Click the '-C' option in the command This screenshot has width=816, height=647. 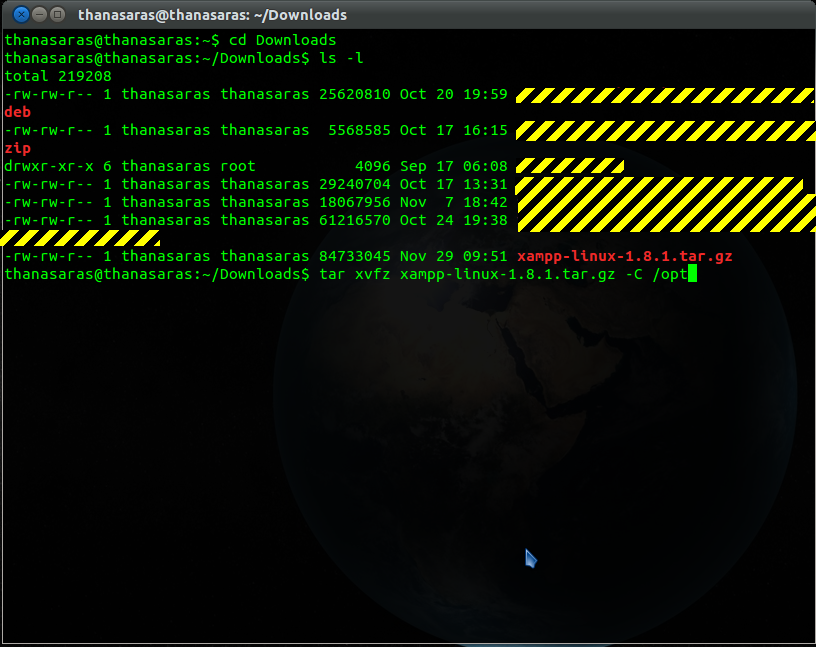click(x=633, y=274)
